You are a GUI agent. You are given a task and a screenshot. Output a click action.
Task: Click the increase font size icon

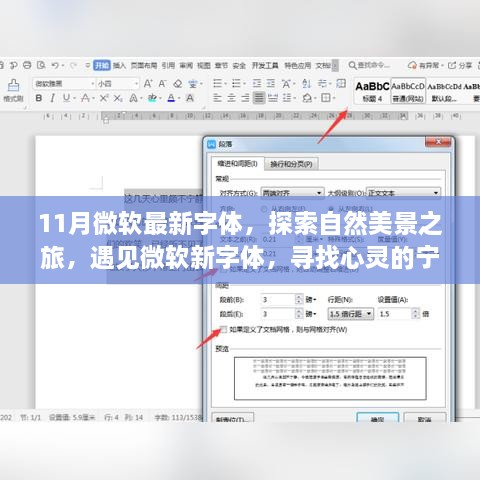(148, 84)
